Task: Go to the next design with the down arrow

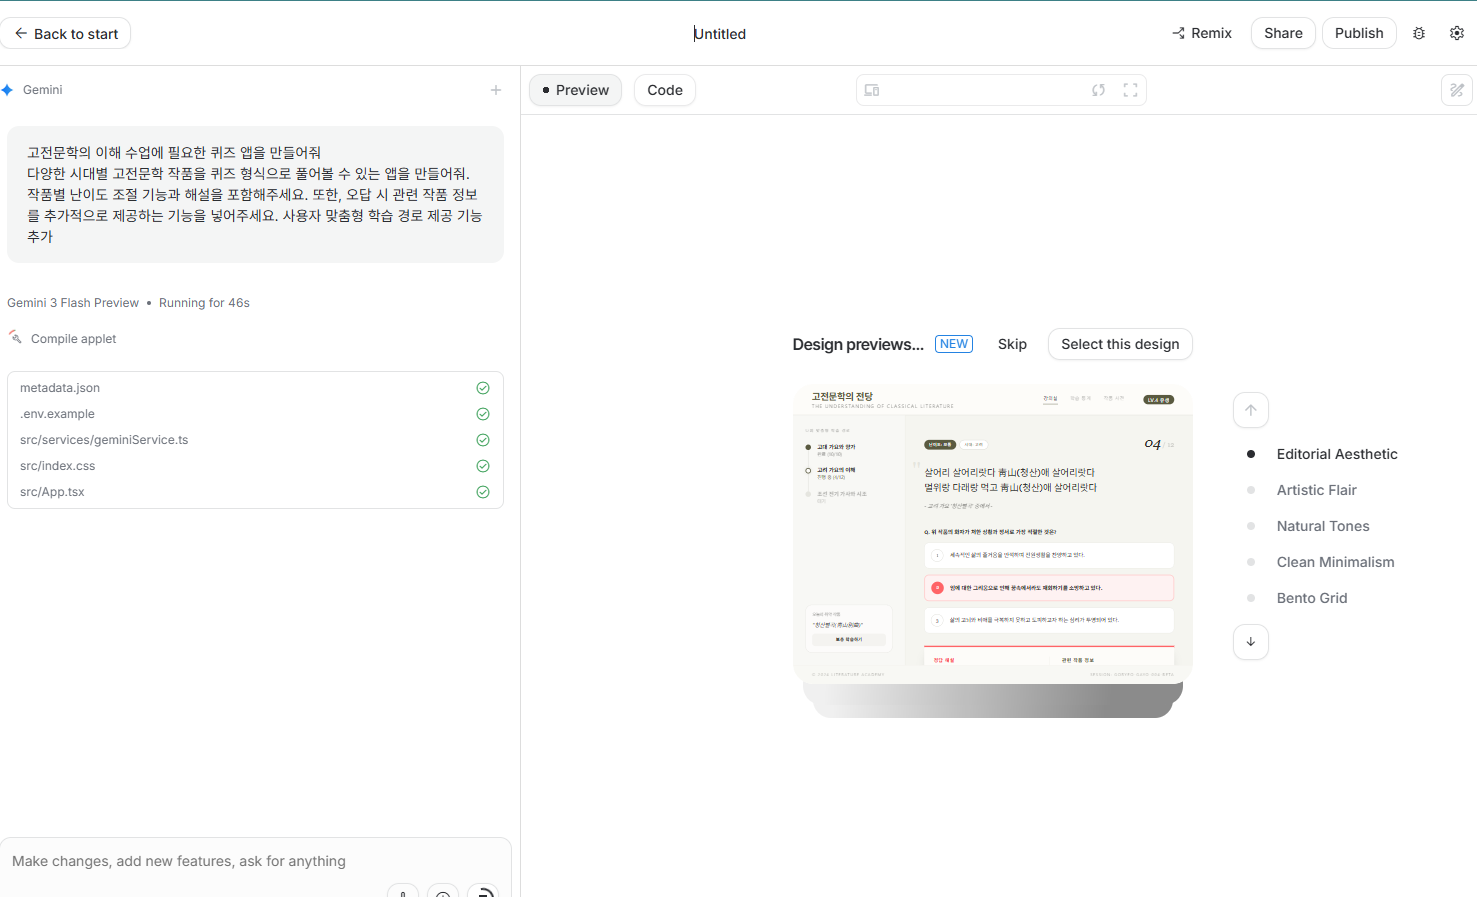Action: [1250, 642]
